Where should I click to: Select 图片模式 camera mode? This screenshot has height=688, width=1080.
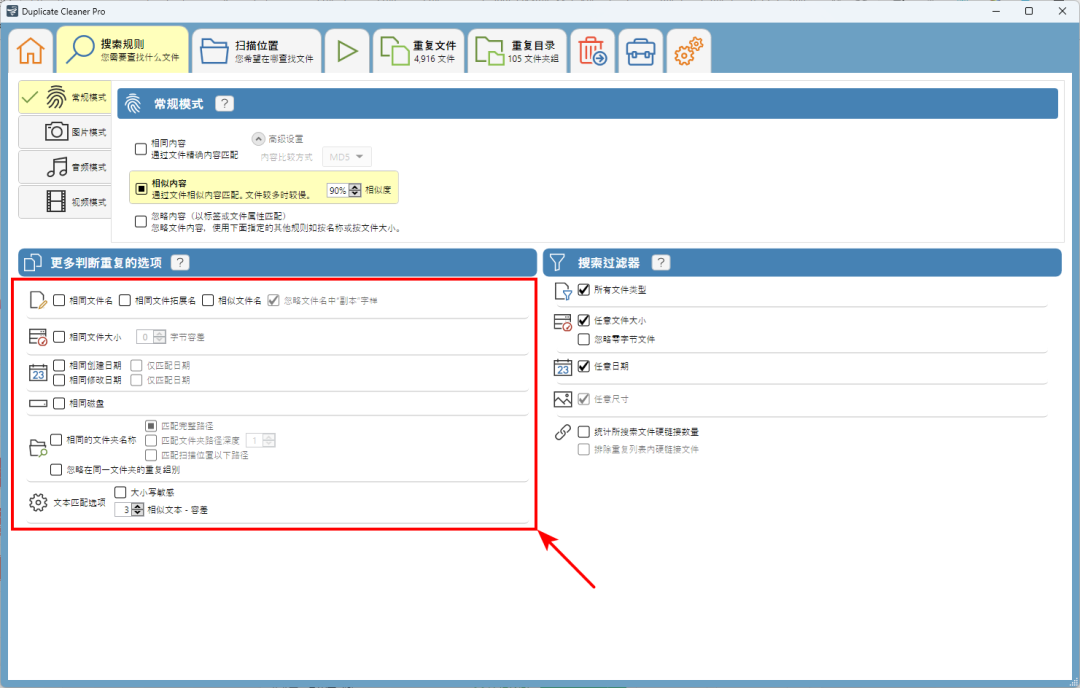(65, 132)
